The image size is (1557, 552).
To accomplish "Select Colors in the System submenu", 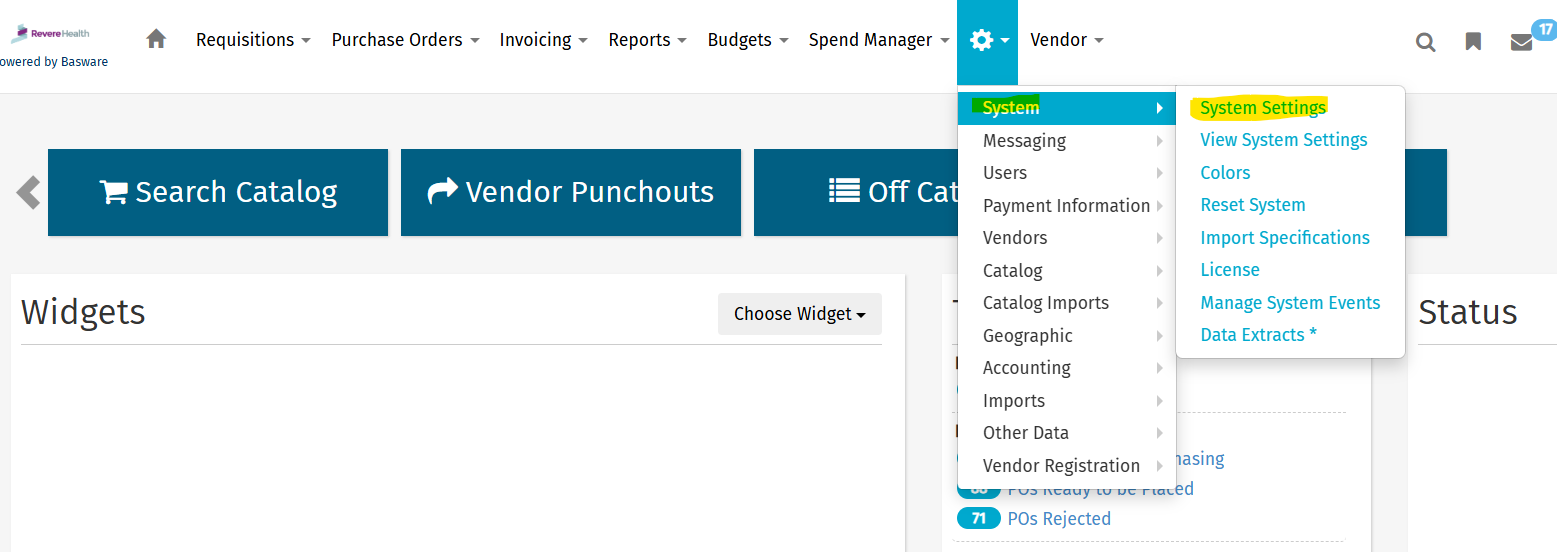I will [1225, 173].
